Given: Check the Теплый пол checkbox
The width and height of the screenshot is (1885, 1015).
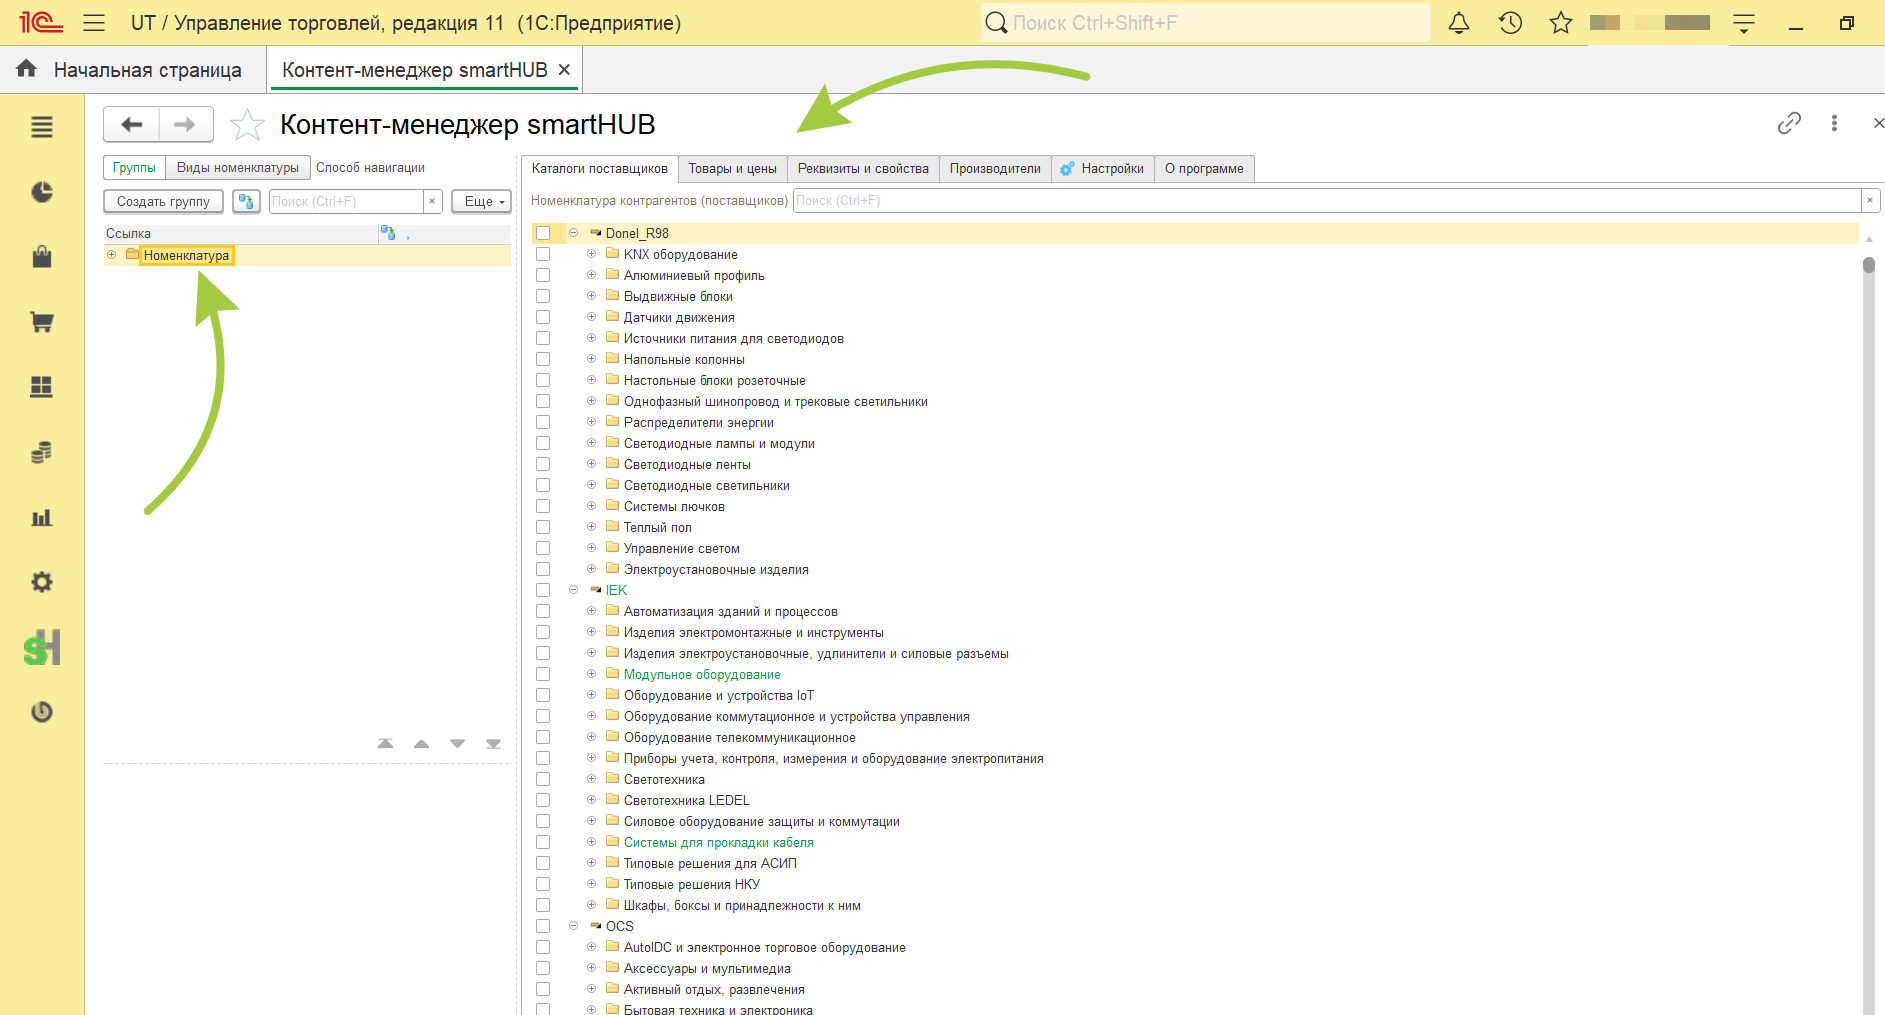Looking at the screenshot, I should click(543, 527).
